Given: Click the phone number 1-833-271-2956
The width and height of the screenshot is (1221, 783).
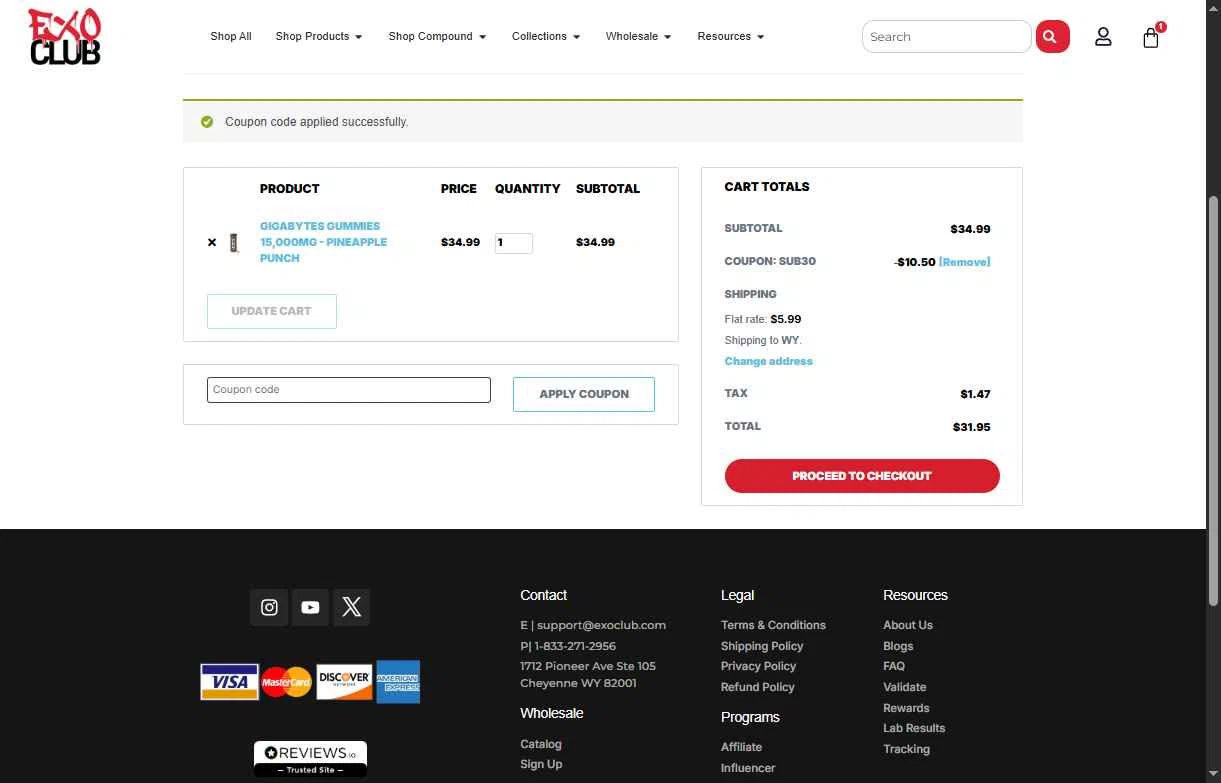Looking at the screenshot, I should click(575, 646).
